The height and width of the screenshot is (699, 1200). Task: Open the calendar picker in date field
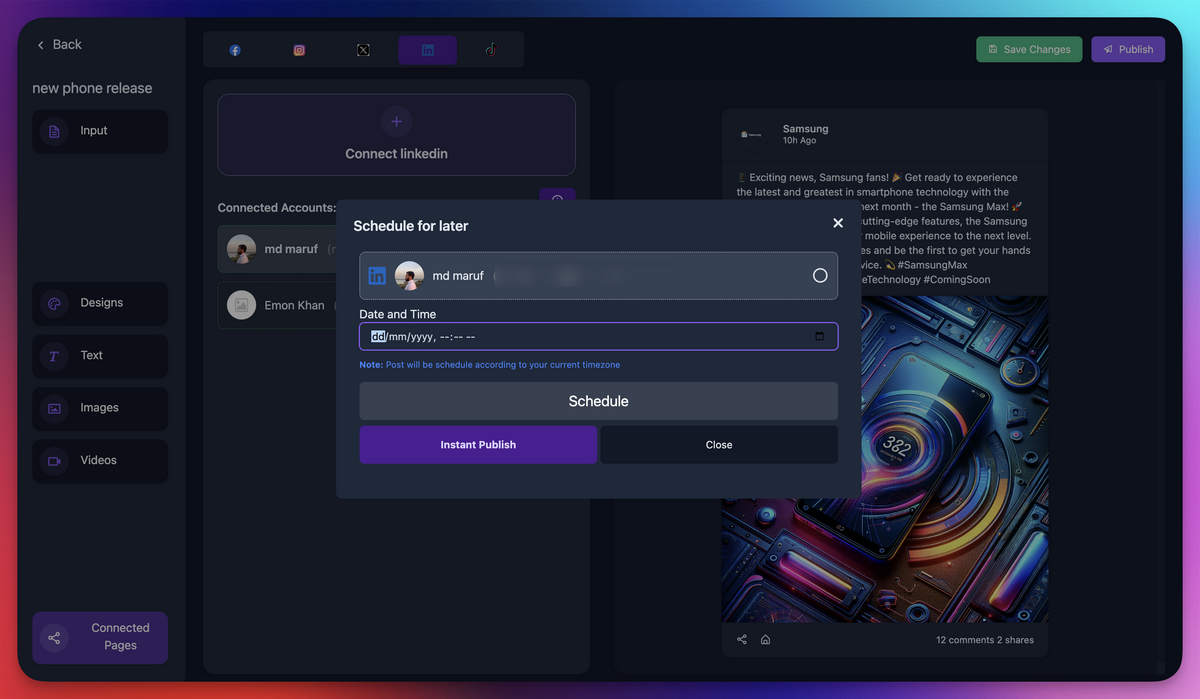coord(820,336)
